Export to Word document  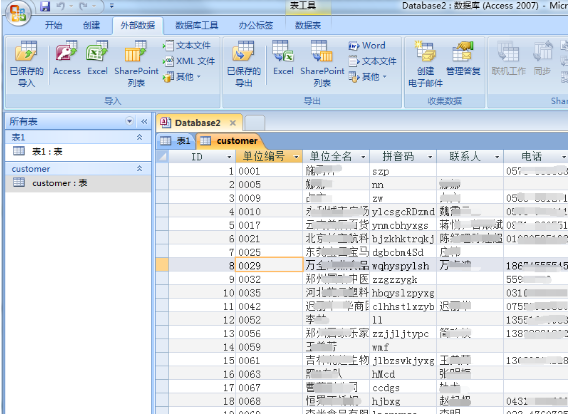pos(367,46)
